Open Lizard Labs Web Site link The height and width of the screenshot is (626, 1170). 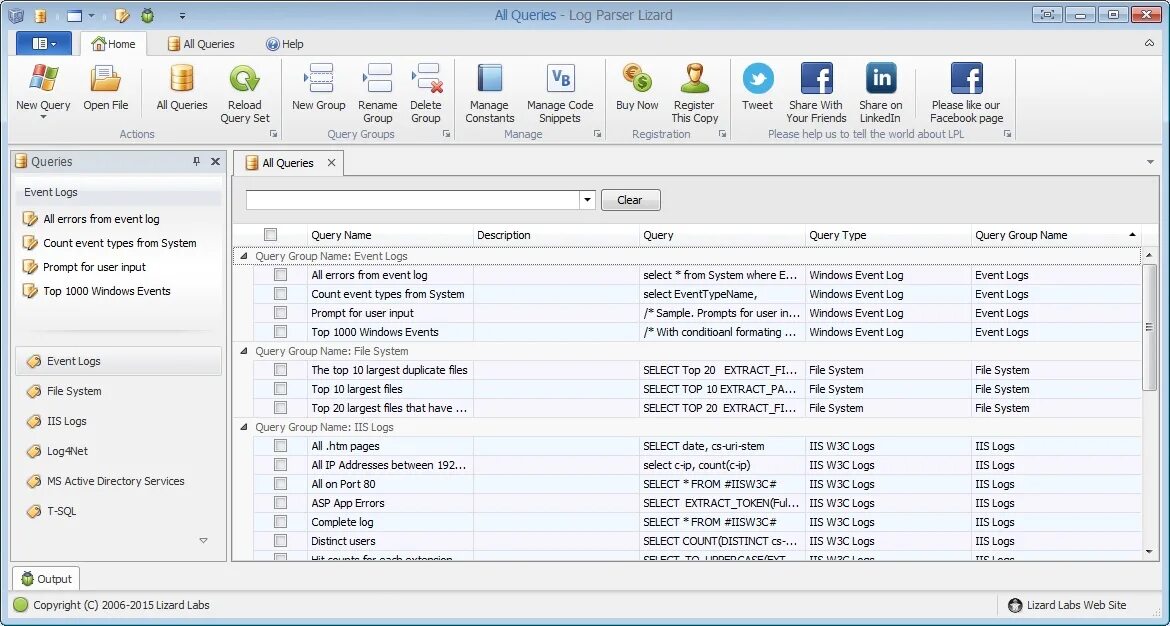pyautogui.click(x=1066, y=605)
